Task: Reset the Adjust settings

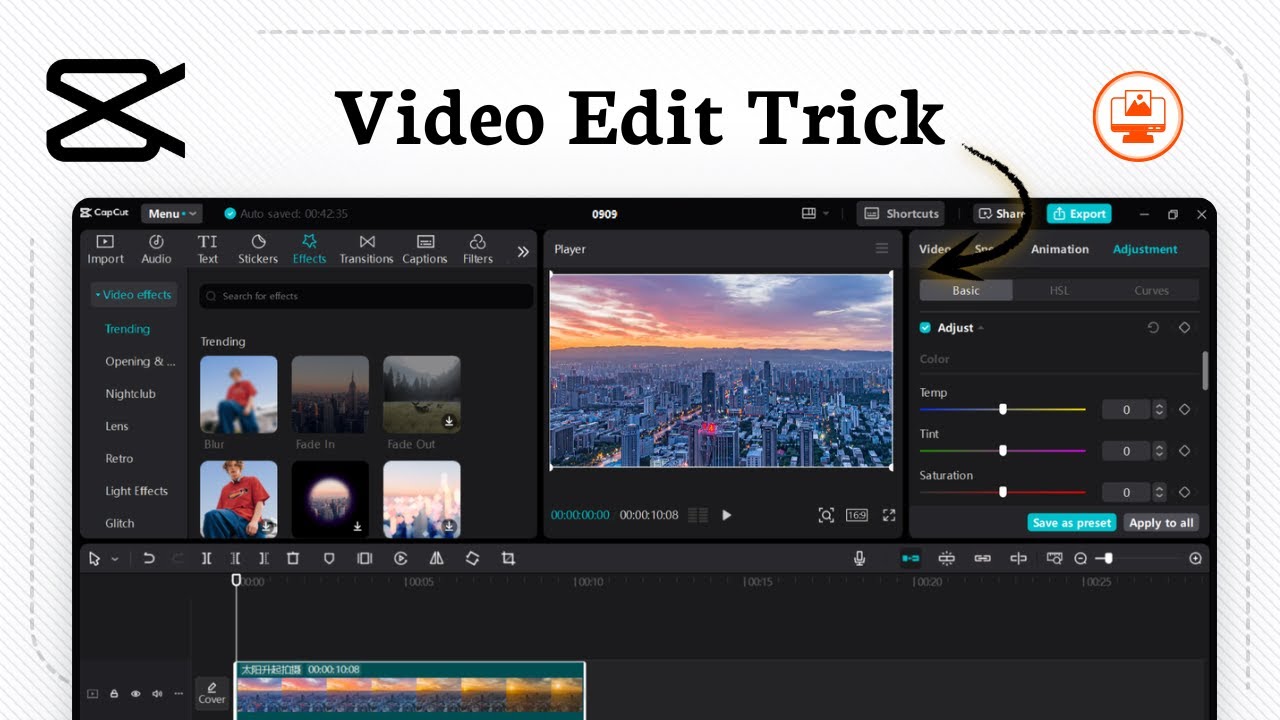Action: click(x=1153, y=327)
